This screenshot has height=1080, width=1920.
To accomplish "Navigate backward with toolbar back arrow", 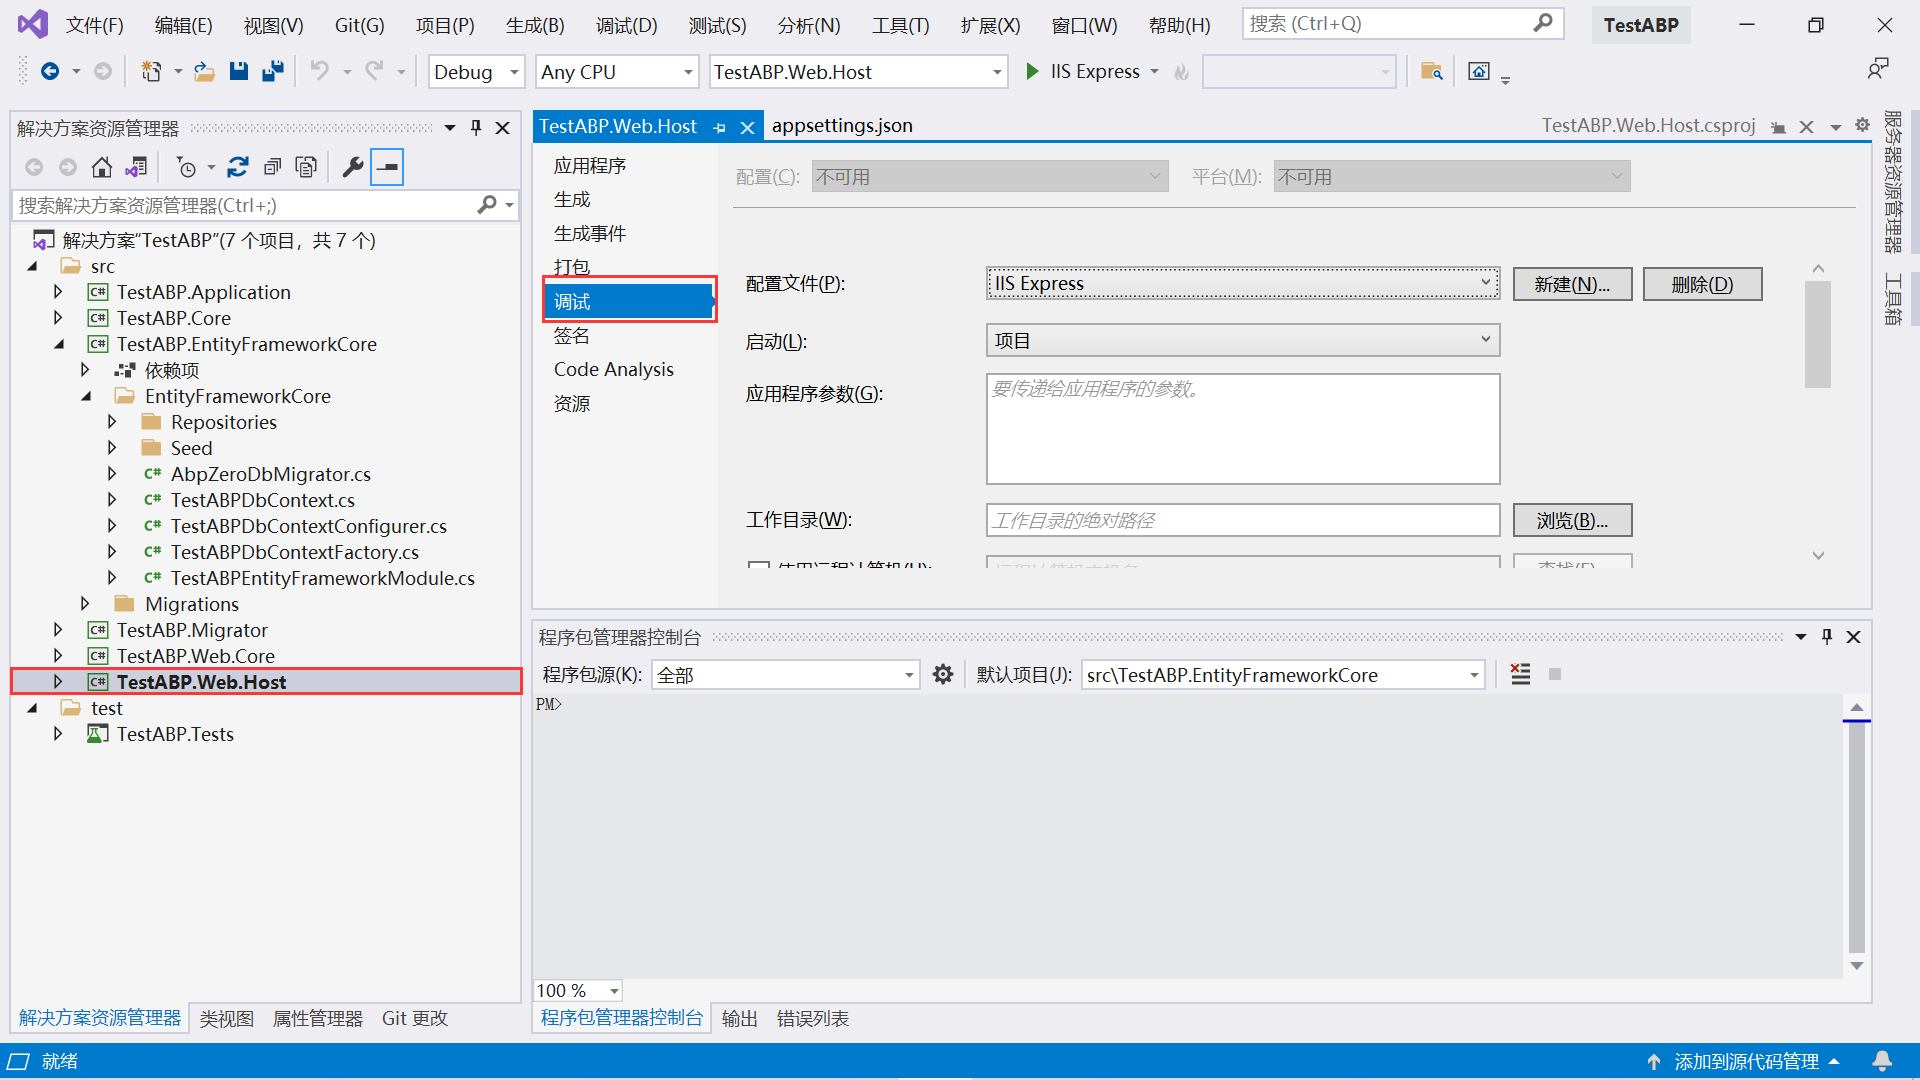I will point(49,71).
